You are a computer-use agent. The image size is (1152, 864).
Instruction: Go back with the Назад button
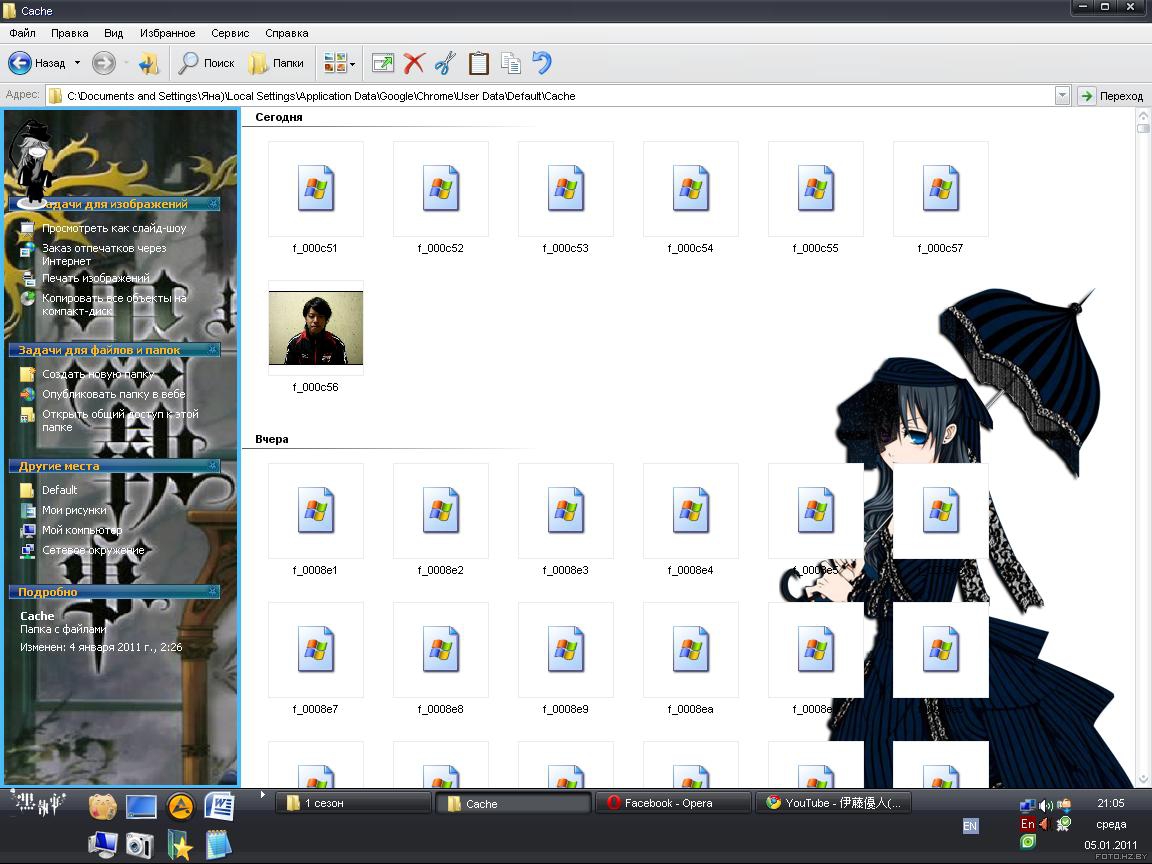(36, 63)
